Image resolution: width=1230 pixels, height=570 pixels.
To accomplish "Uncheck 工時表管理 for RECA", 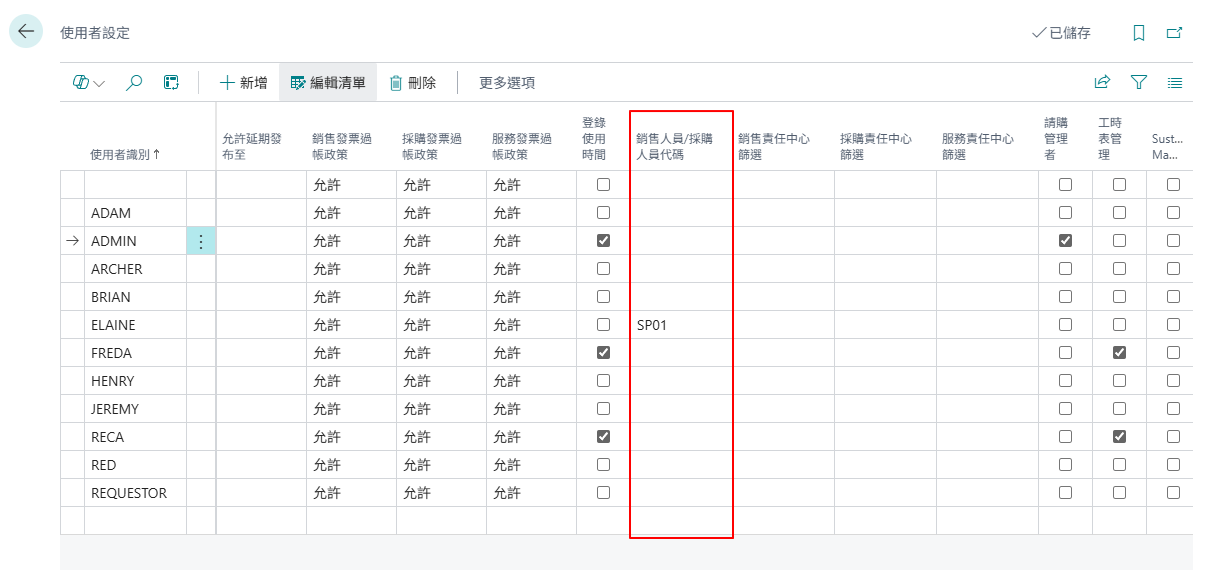I will coord(1119,437).
